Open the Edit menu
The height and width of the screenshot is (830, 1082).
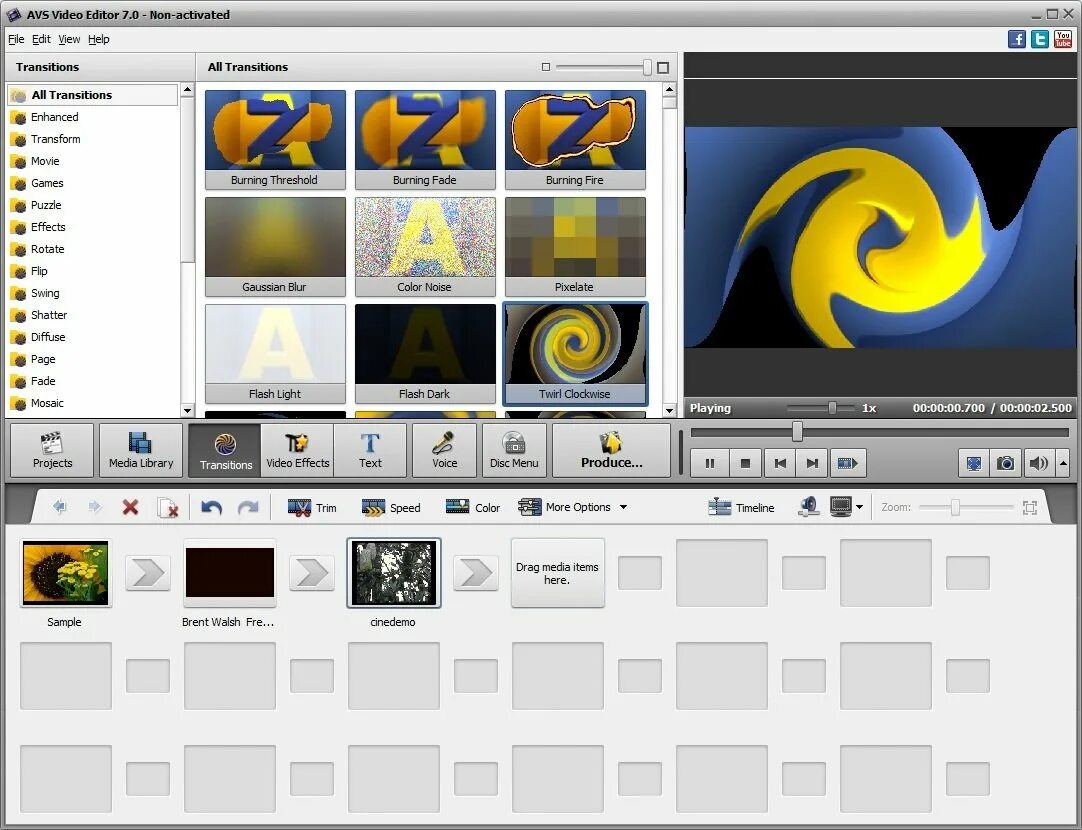[x=41, y=39]
